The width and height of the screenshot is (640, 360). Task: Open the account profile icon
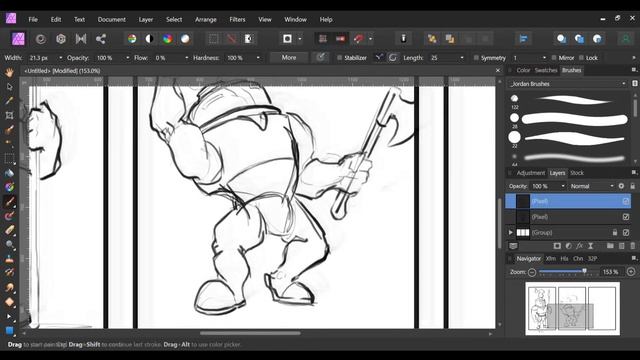[x=625, y=39]
